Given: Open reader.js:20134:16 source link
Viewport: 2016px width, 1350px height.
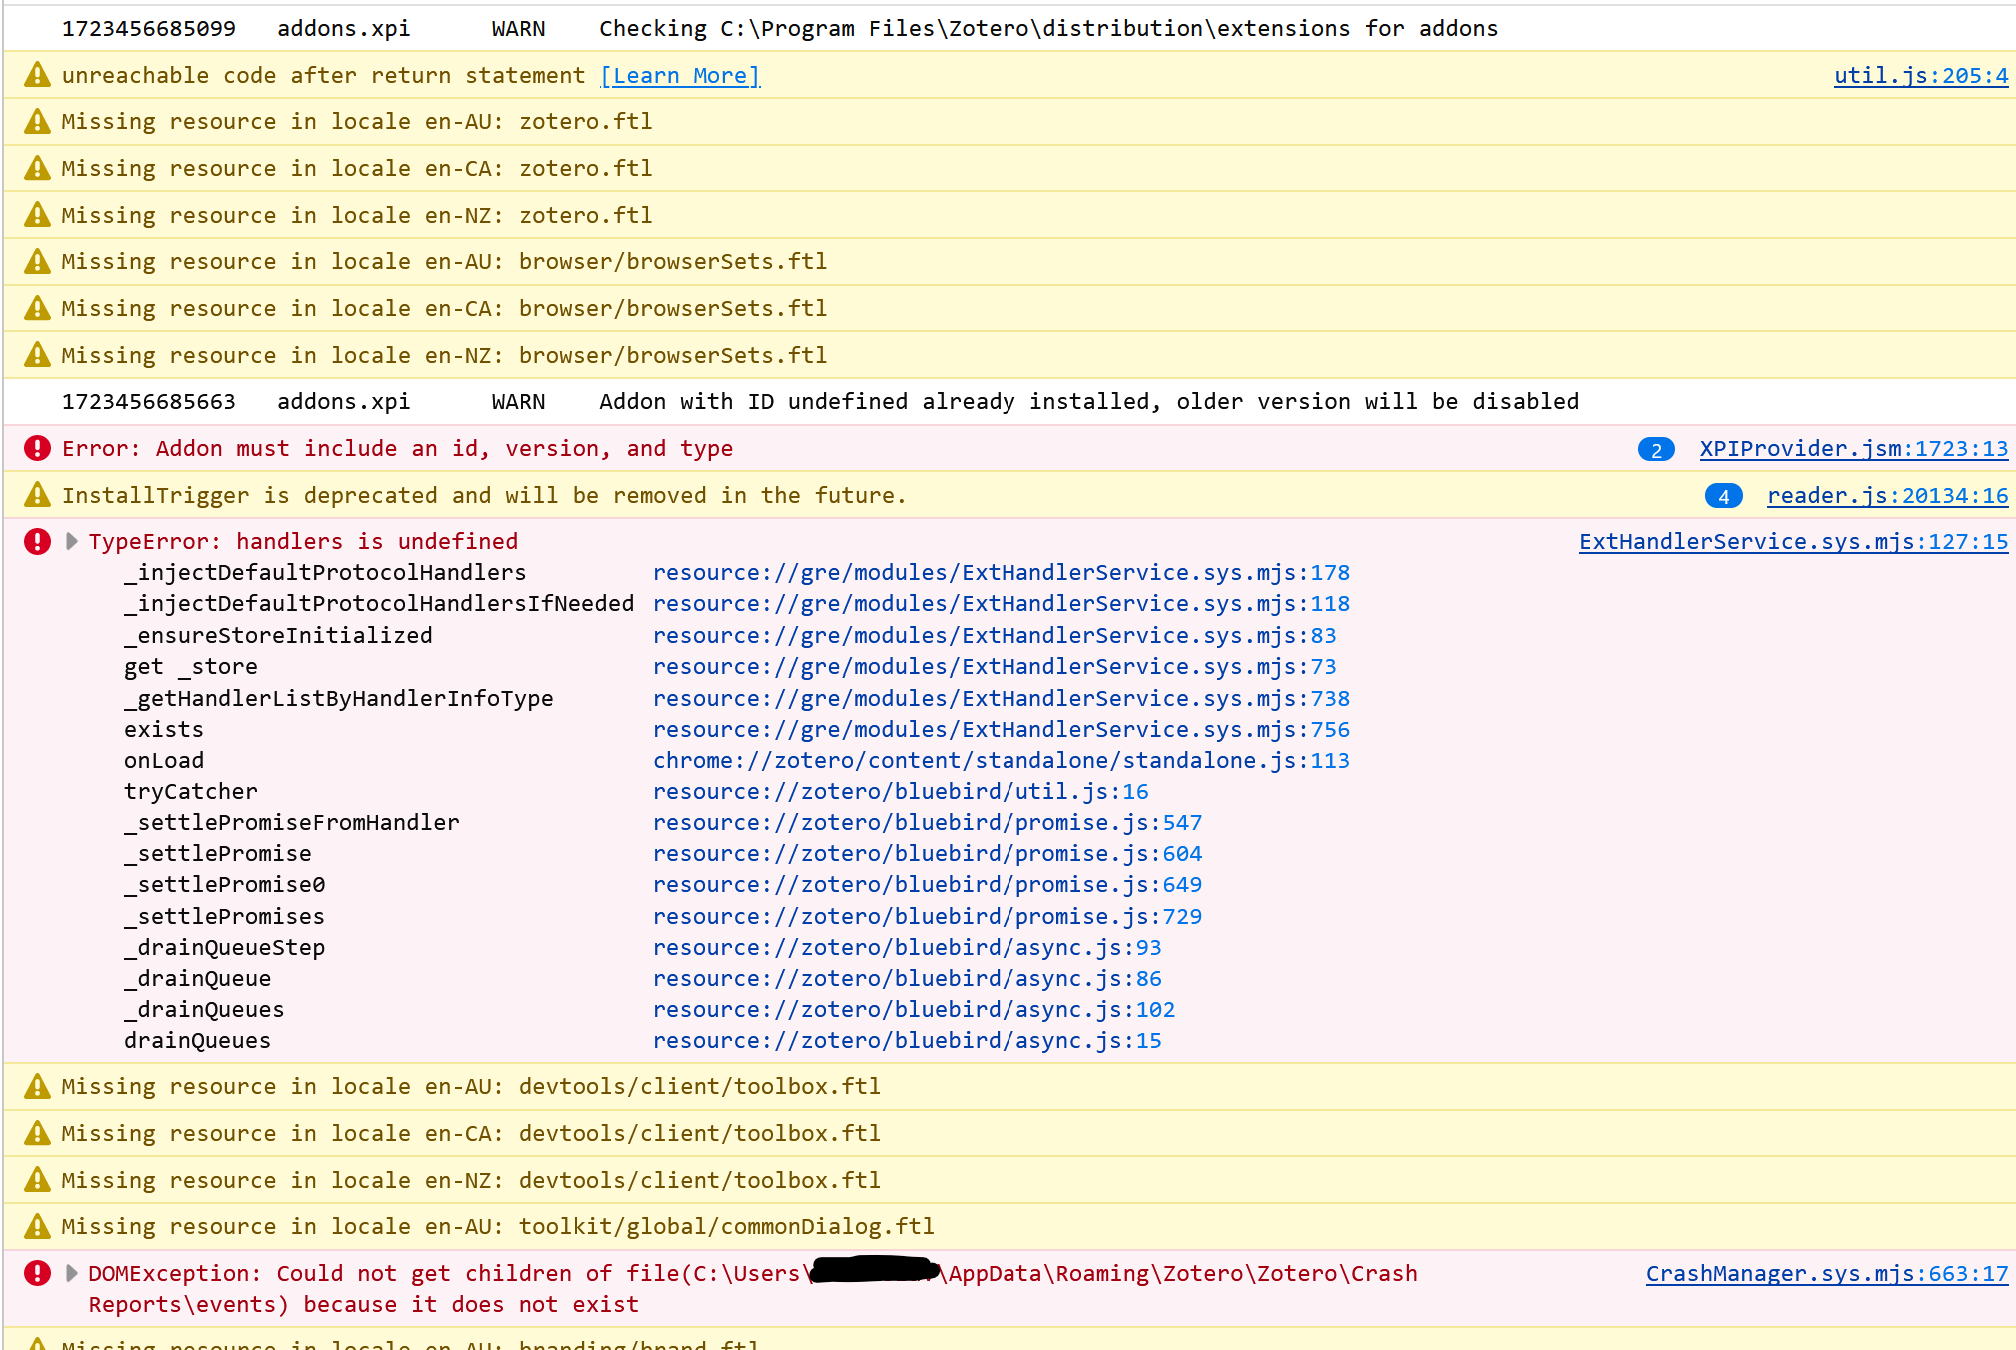Looking at the screenshot, I should tap(1887, 496).
